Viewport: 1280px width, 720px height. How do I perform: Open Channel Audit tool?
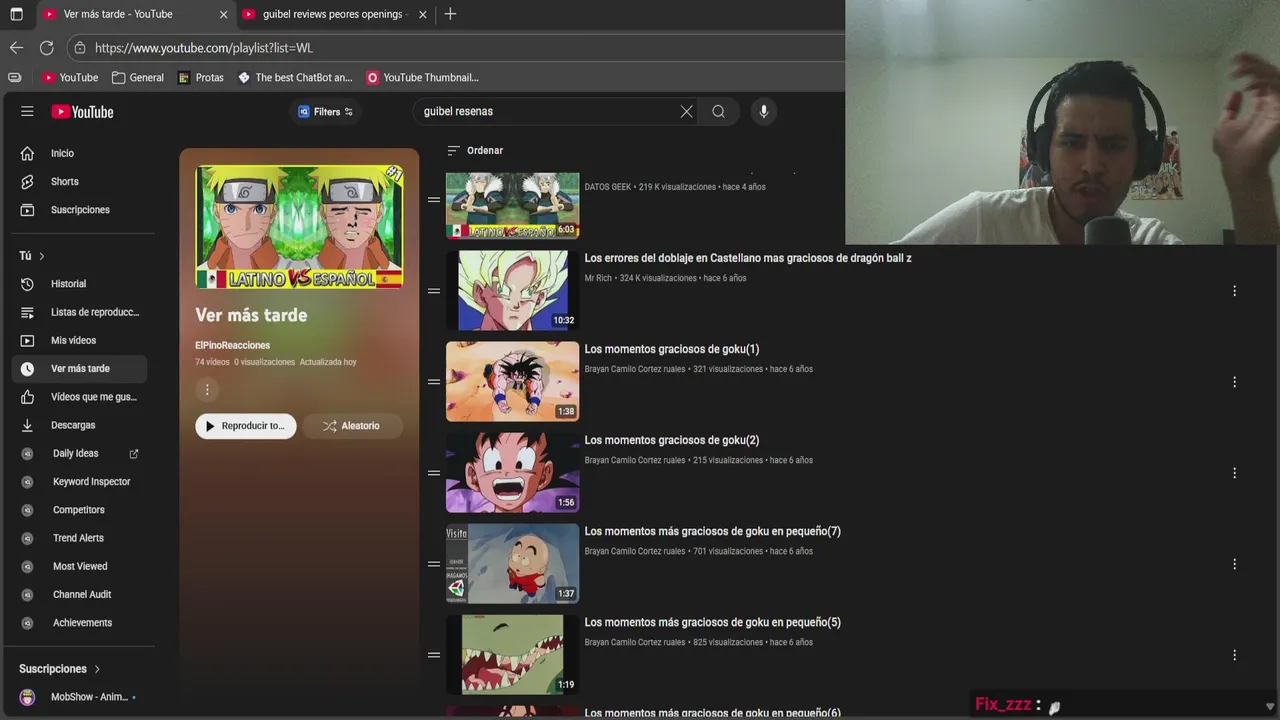click(x=80, y=594)
